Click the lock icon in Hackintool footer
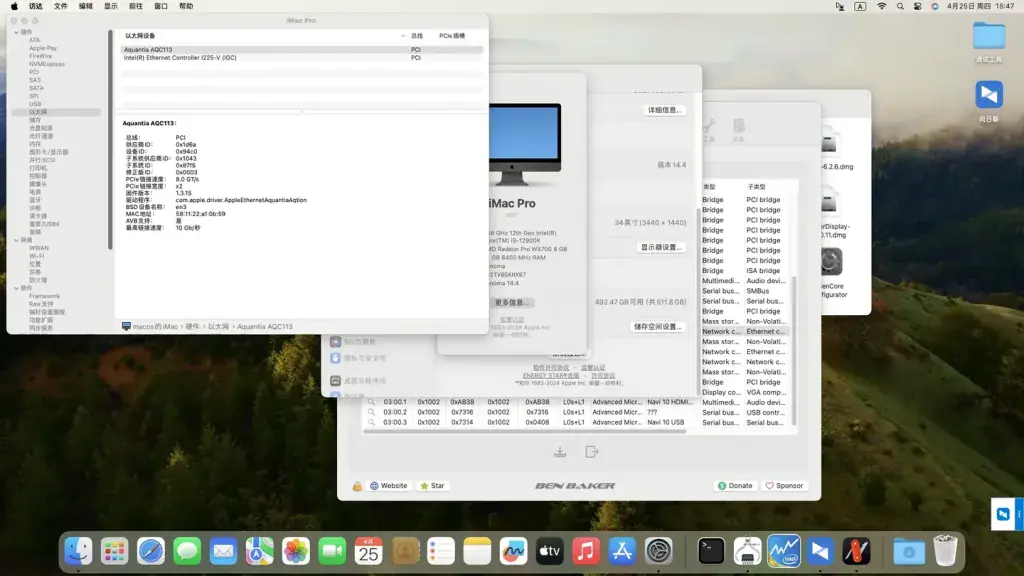1024x576 pixels. (357, 486)
